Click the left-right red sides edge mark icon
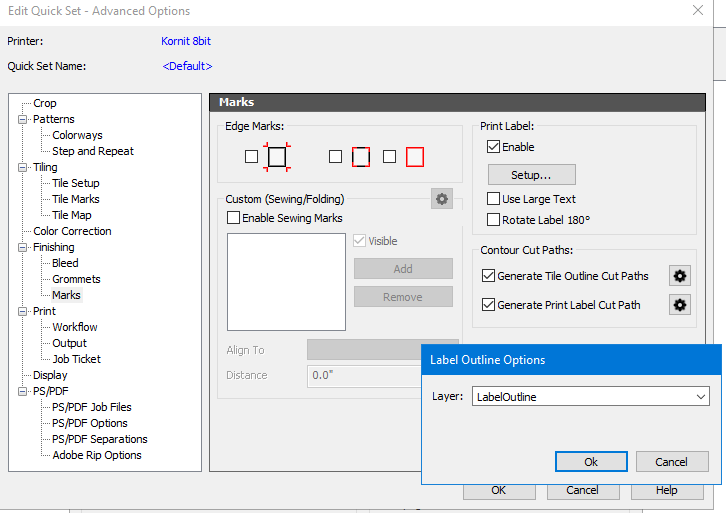 (x=361, y=157)
